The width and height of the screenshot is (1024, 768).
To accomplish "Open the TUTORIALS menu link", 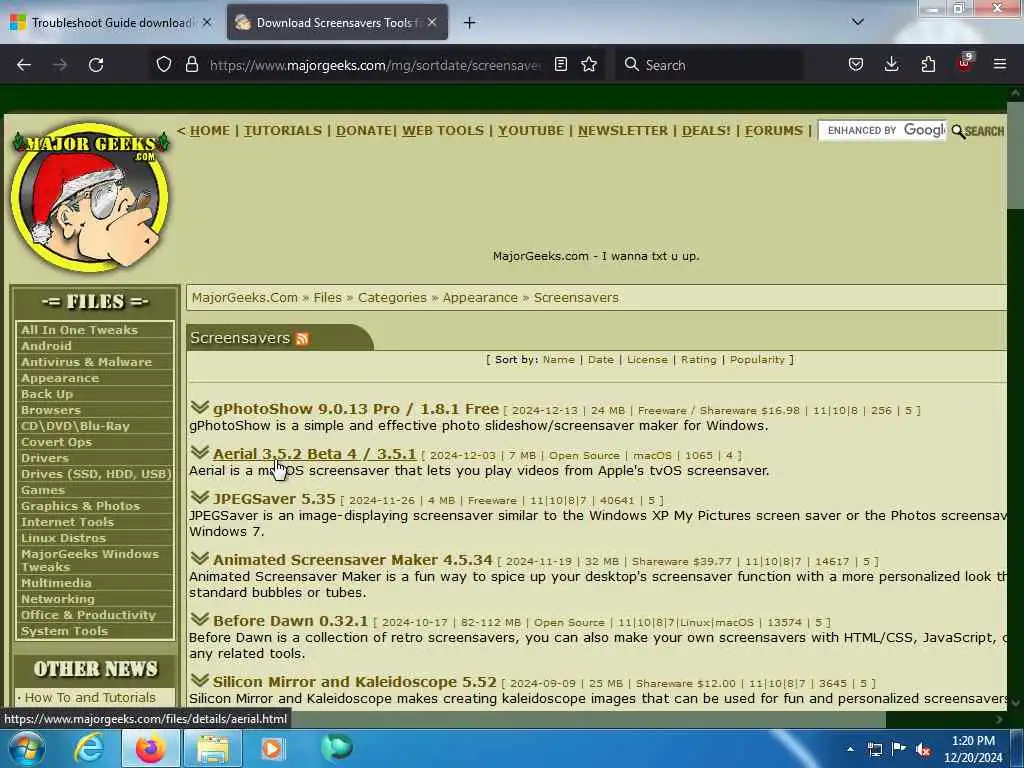I will pos(283,131).
